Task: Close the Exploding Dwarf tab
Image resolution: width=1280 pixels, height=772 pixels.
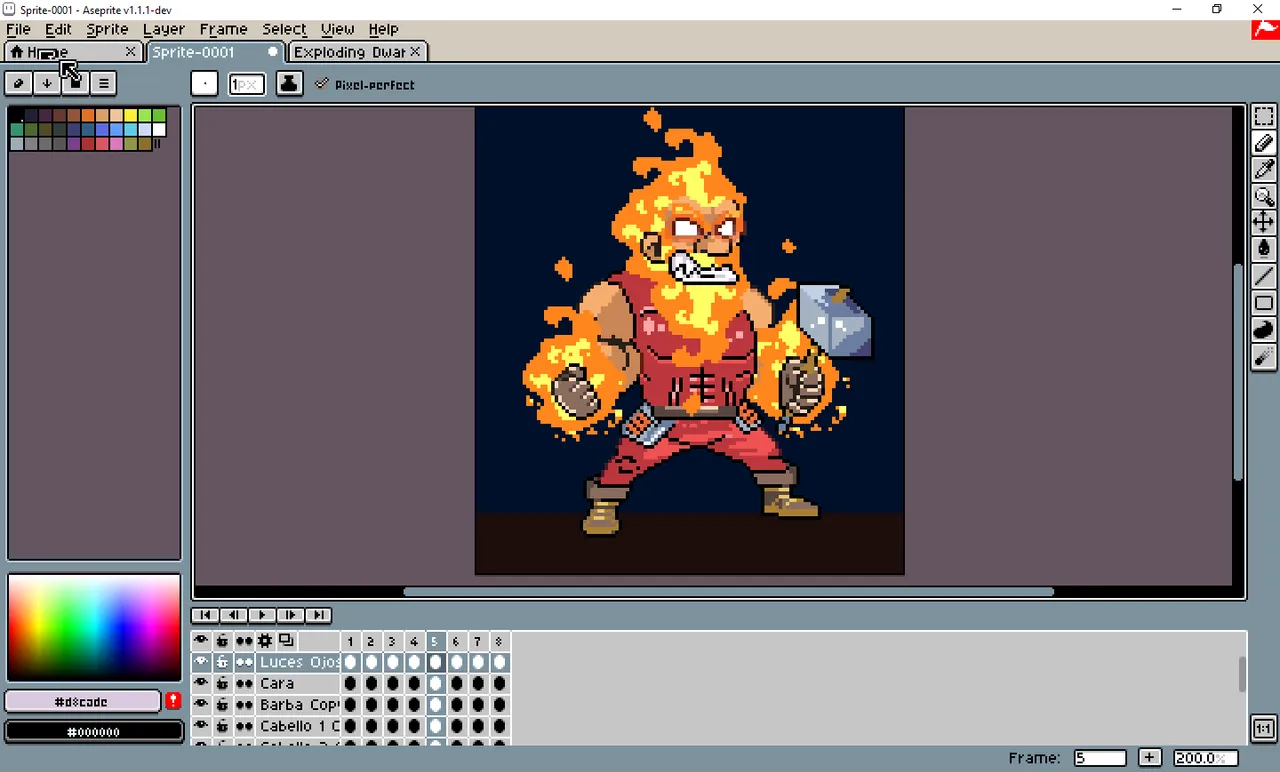Action: tap(416, 52)
